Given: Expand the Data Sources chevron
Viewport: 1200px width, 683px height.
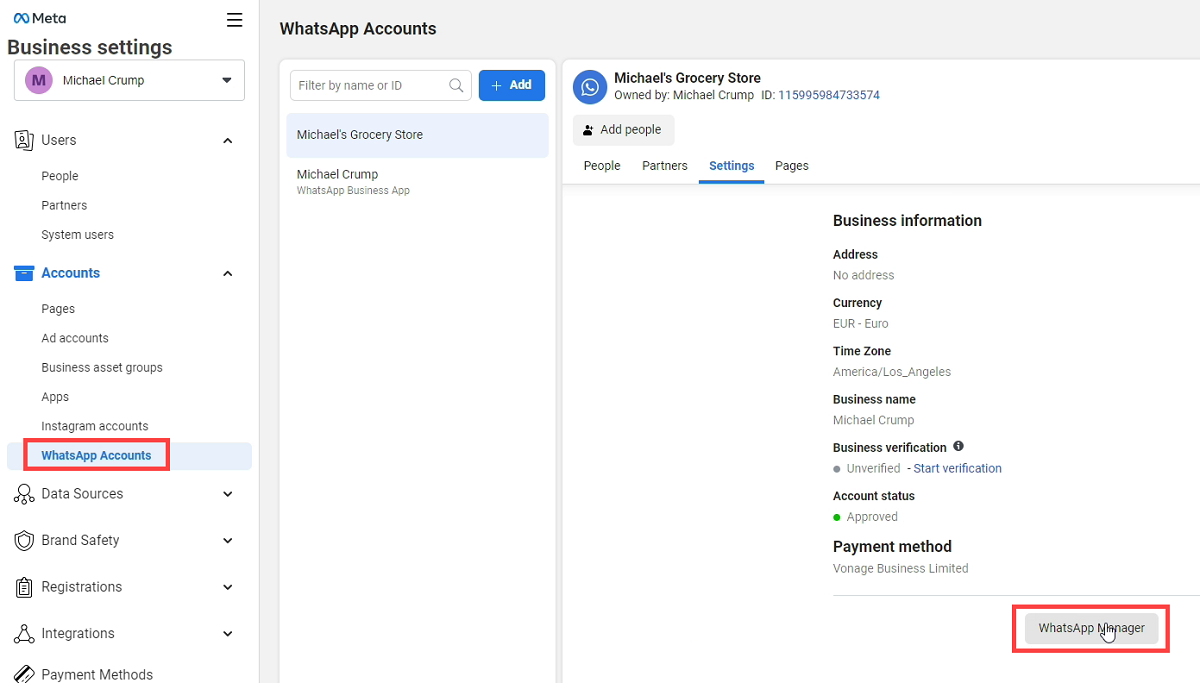Looking at the screenshot, I should tap(227, 494).
